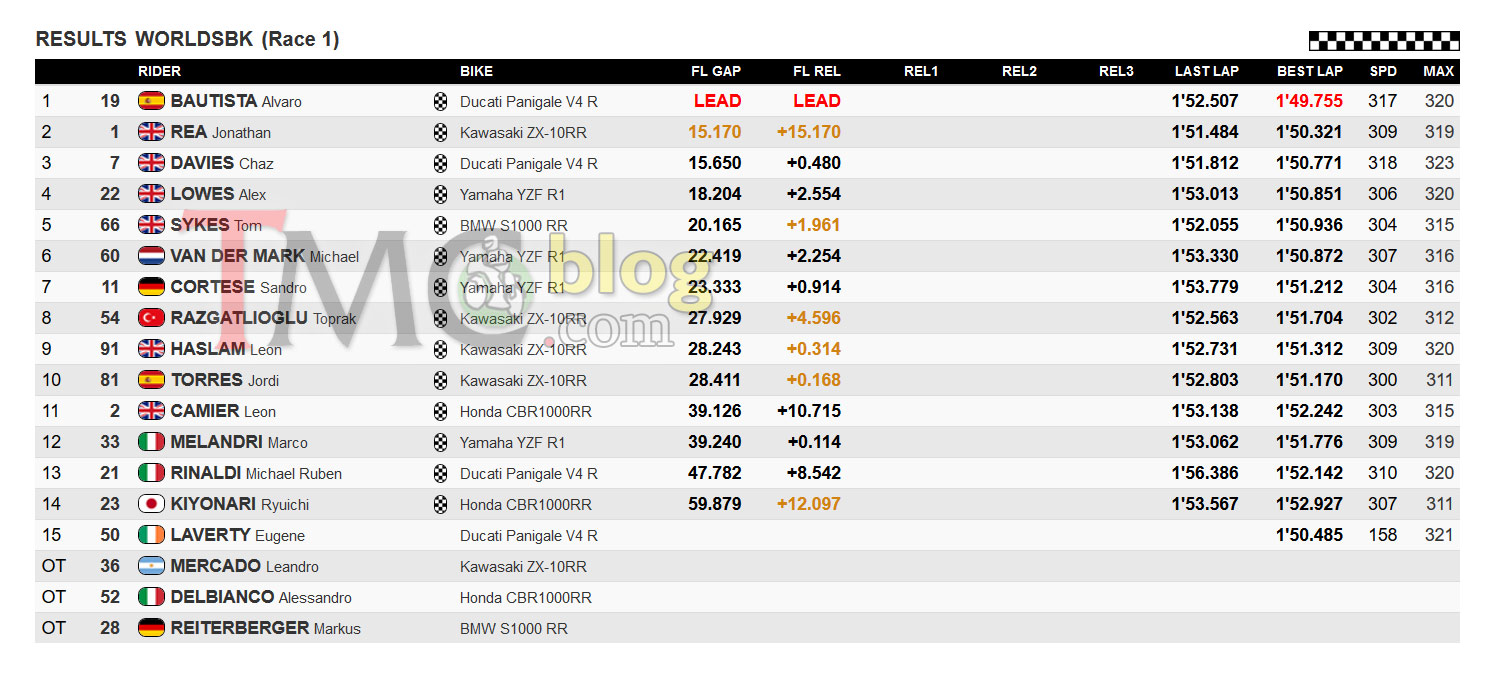Click the REL1 column header
The width and height of the screenshot is (1506, 686).
pos(921,71)
